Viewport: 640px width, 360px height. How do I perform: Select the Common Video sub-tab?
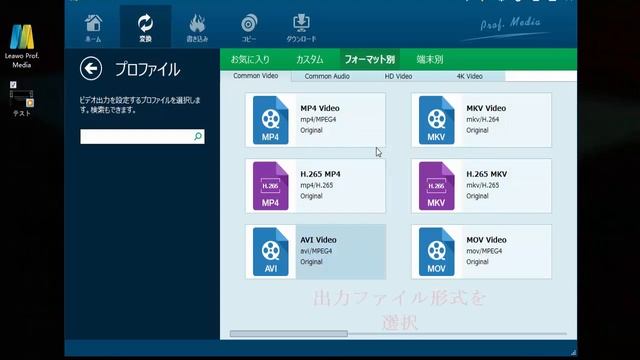coord(256,76)
